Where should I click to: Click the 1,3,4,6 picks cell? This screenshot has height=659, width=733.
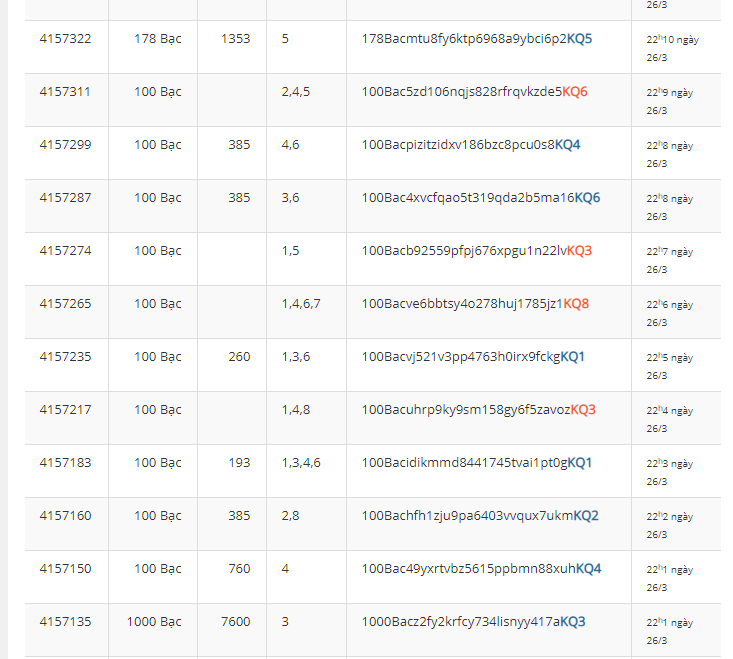click(x=301, y=463)
